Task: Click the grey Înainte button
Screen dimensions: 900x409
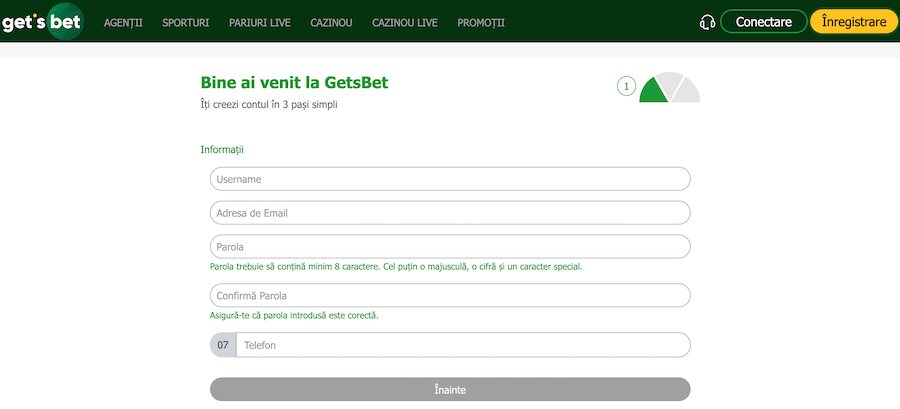Action: click(450, 389)
